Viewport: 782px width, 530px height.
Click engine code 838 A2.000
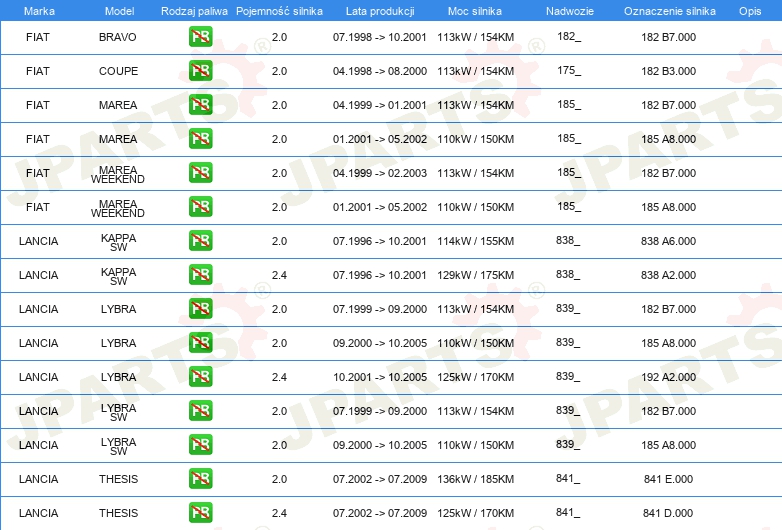tap(668, 275)
